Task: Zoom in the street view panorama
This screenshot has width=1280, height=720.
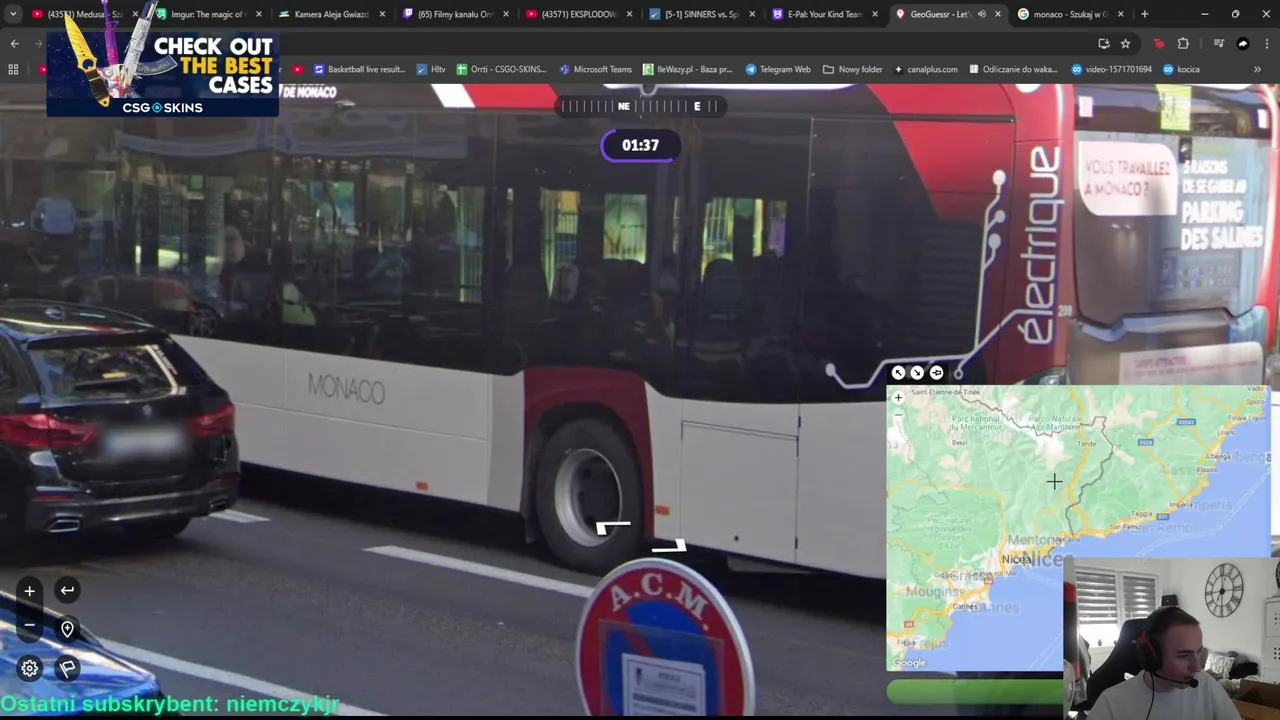Action: point(29,591)
